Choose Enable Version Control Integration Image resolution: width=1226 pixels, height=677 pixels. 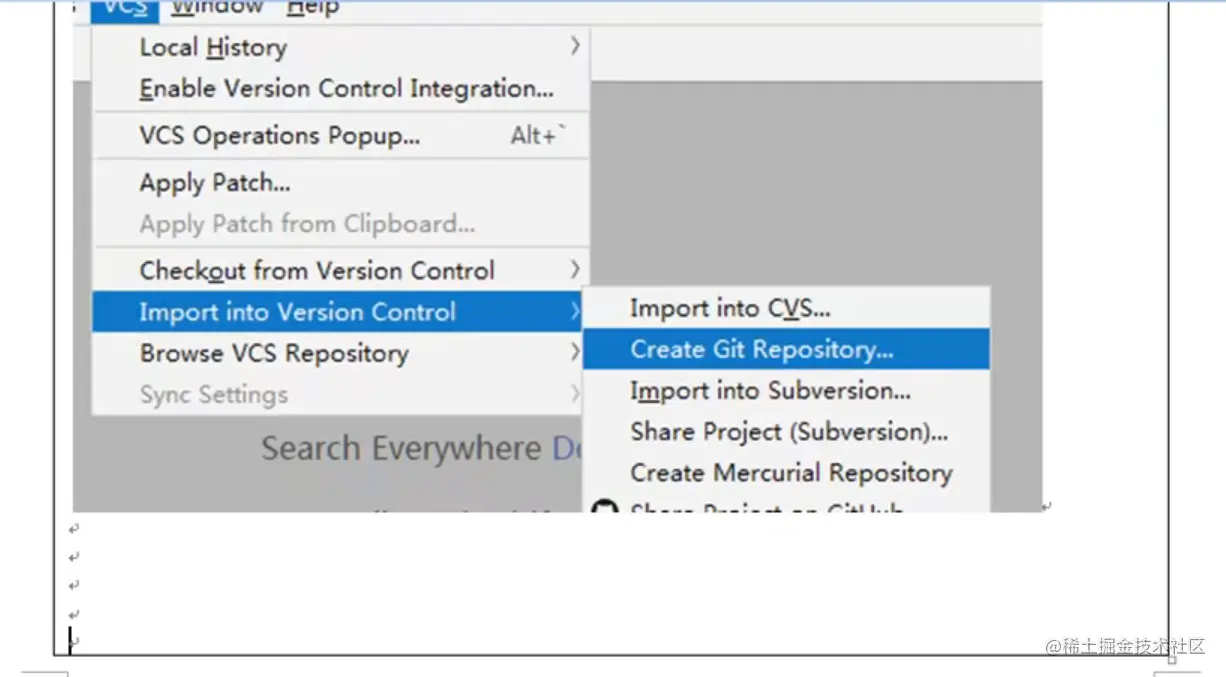point(346,88)
